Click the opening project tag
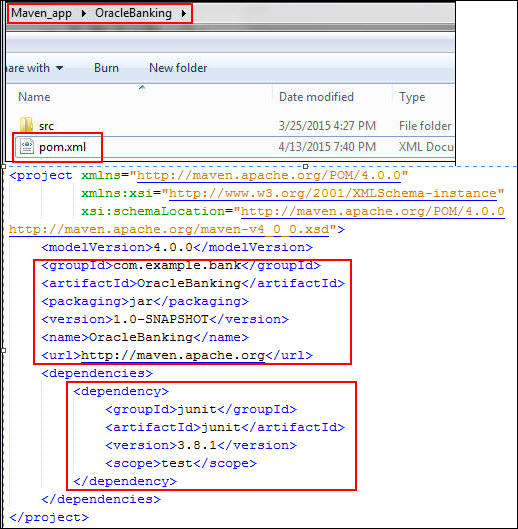Screen dimensions: 518x529 click(41, 176)
